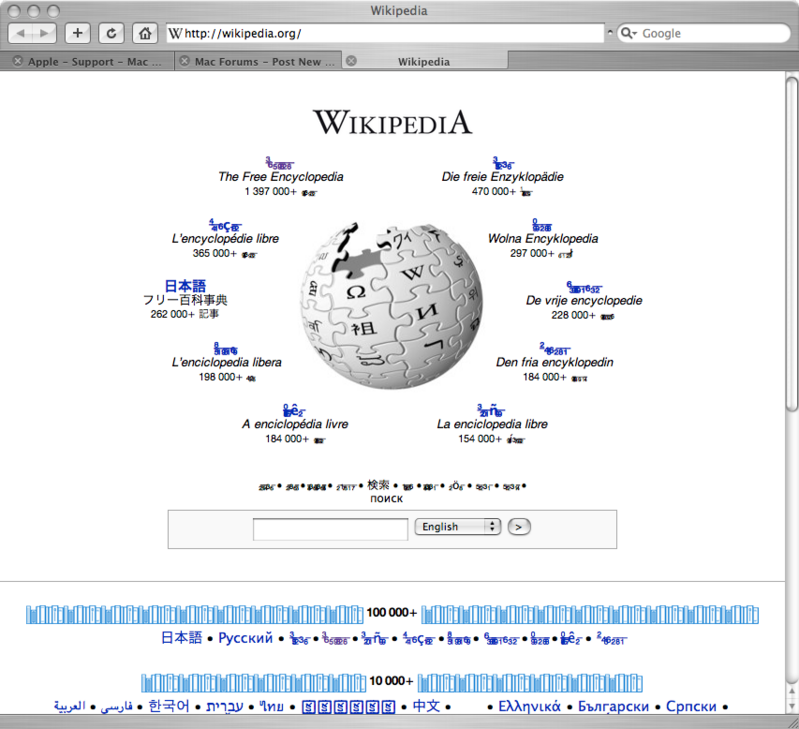Click the 1 397 000+ article count text

click(270, 192)
